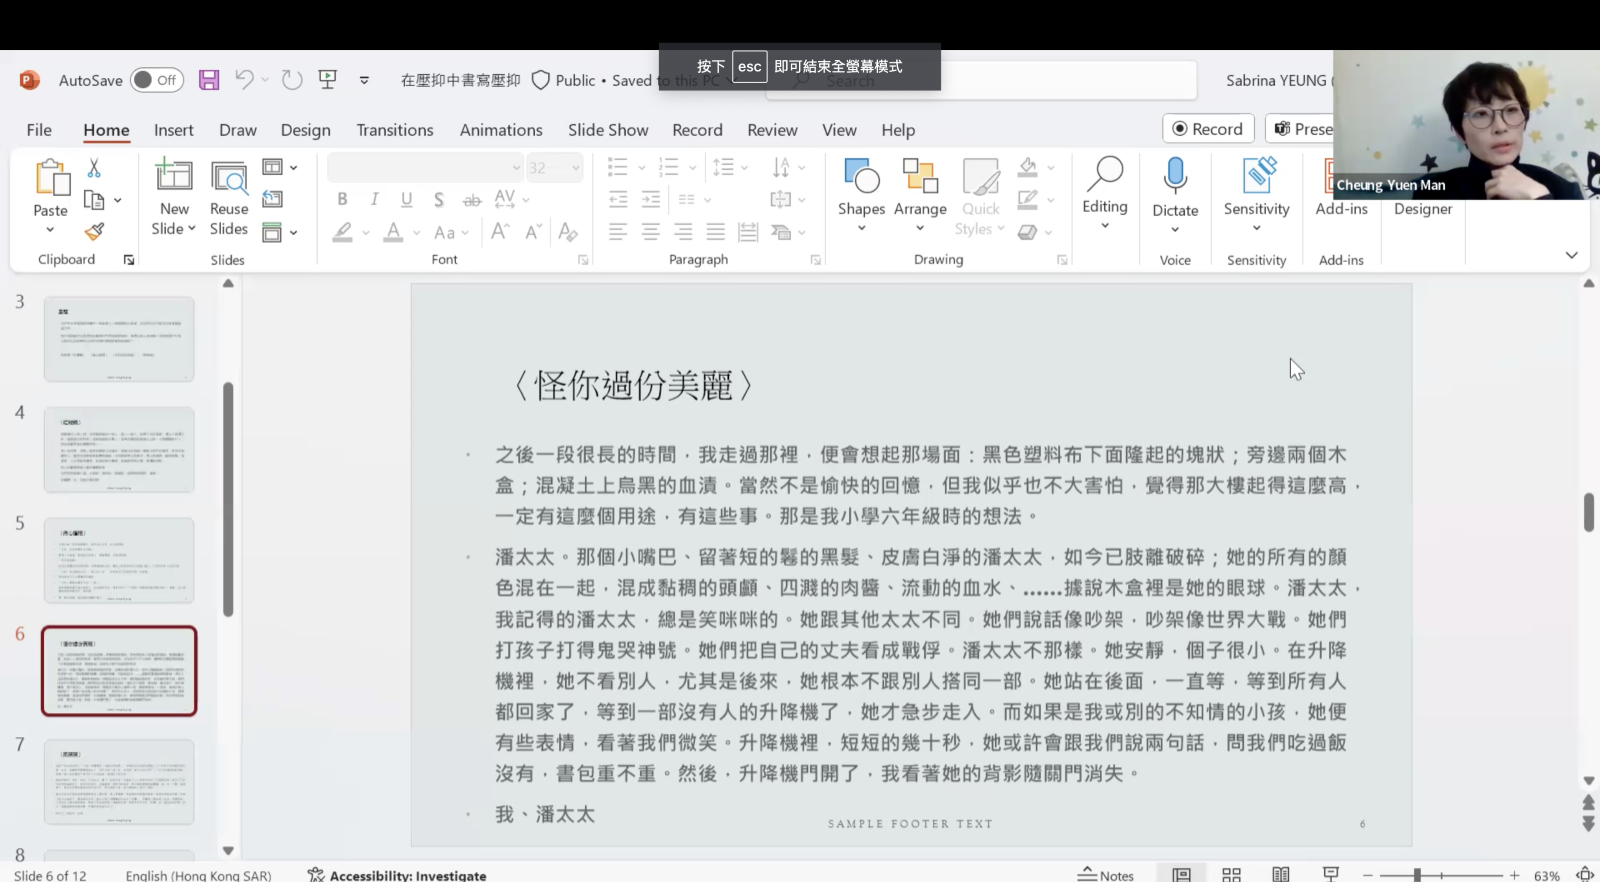The width and height of the screenshot is (1600, 882).
Task: Click the New Slide icon
Action: [174, 176]
